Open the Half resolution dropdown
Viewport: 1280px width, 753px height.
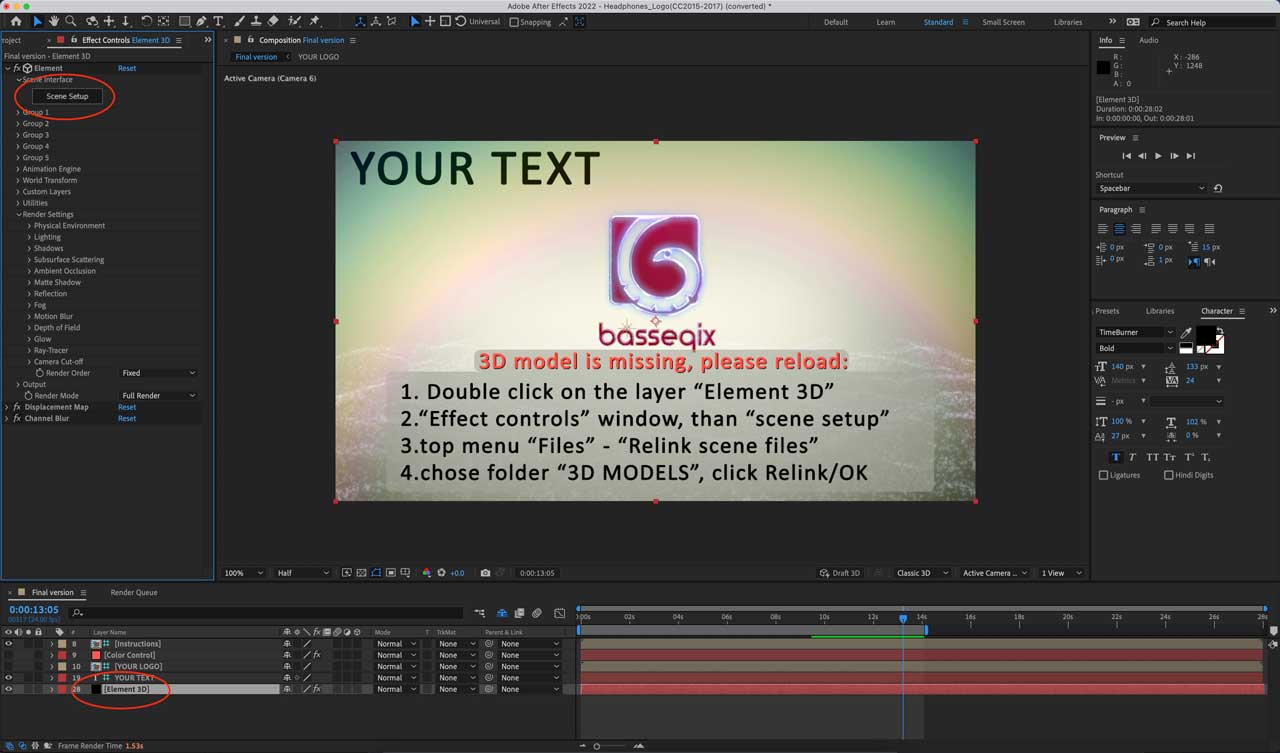click(x=302, y=573)
